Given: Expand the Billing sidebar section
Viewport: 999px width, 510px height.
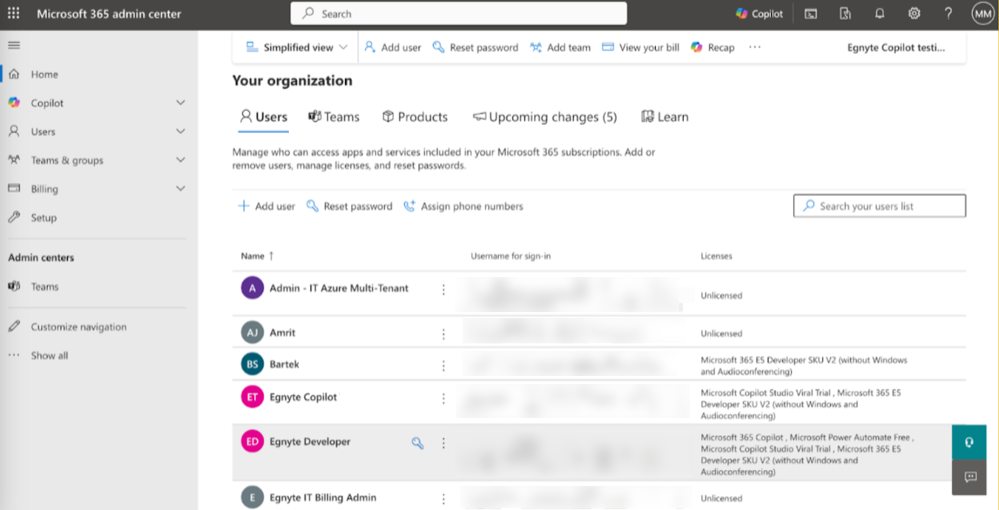Looking at the screenshot, I should coord(181,189).
